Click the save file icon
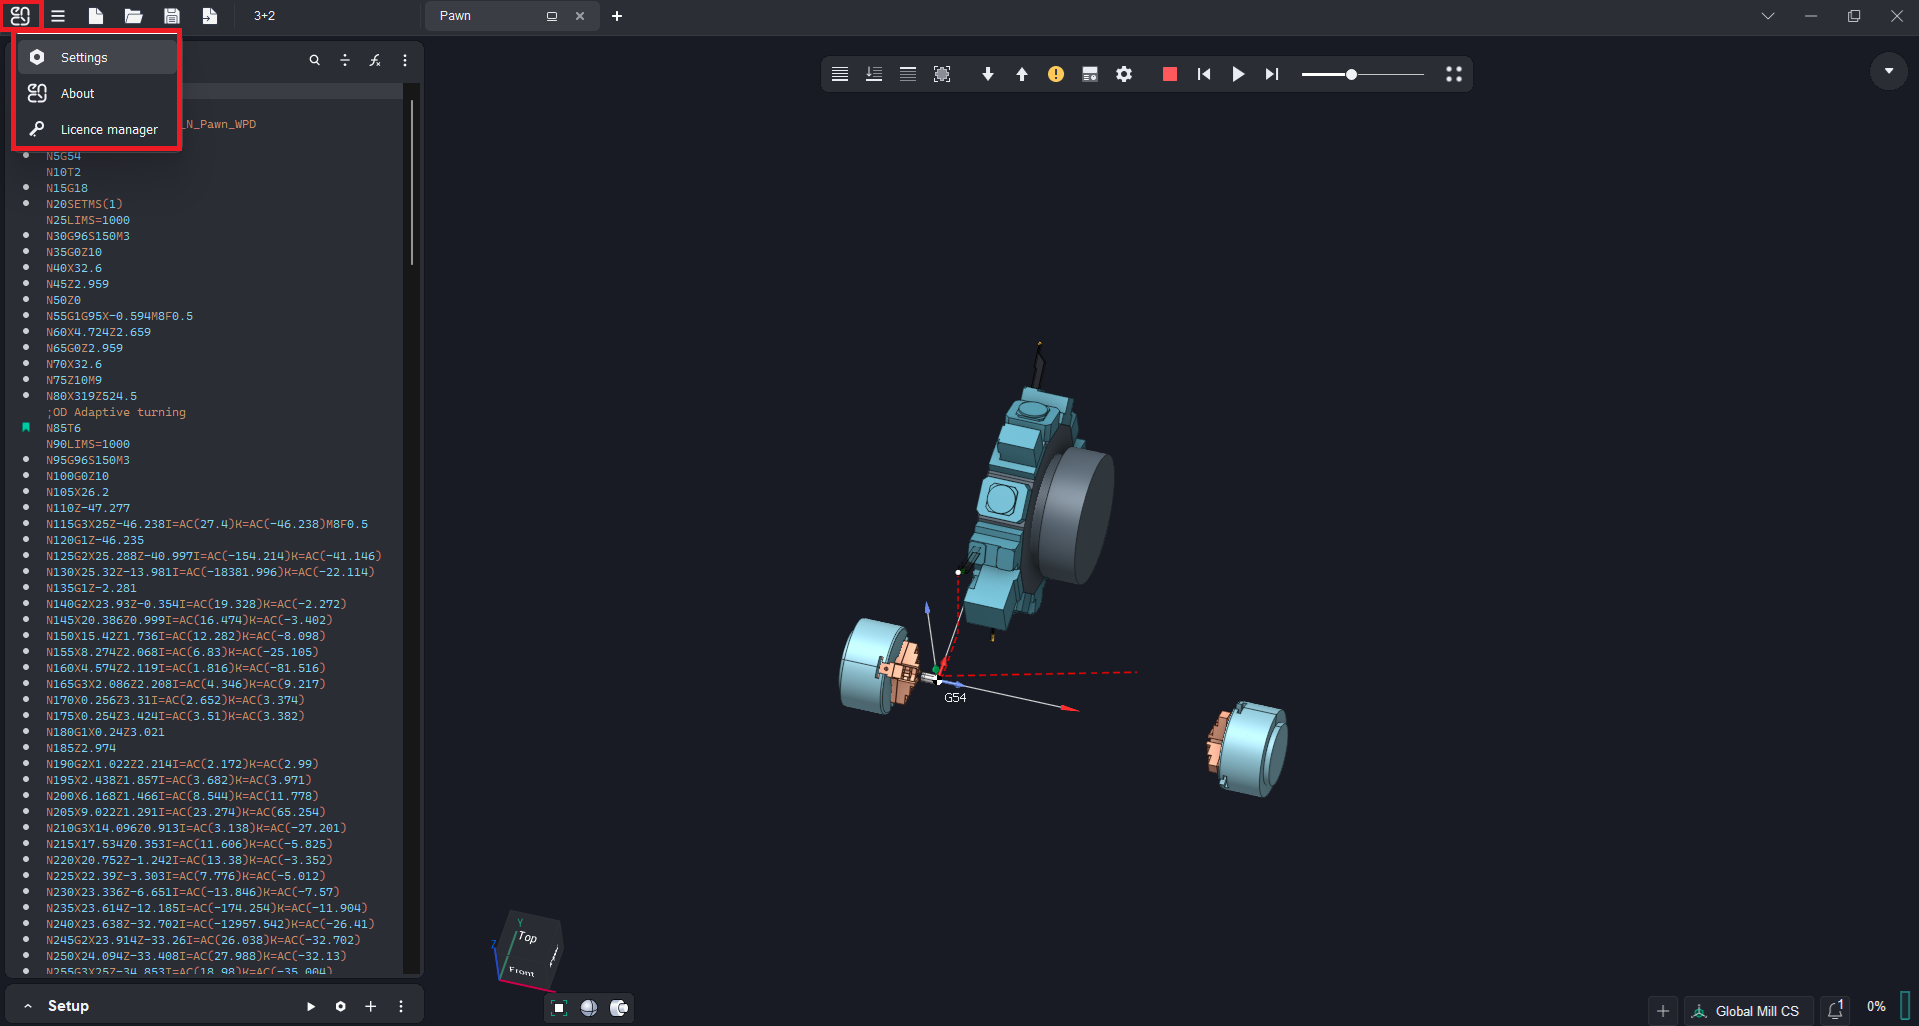 [171, 16]
